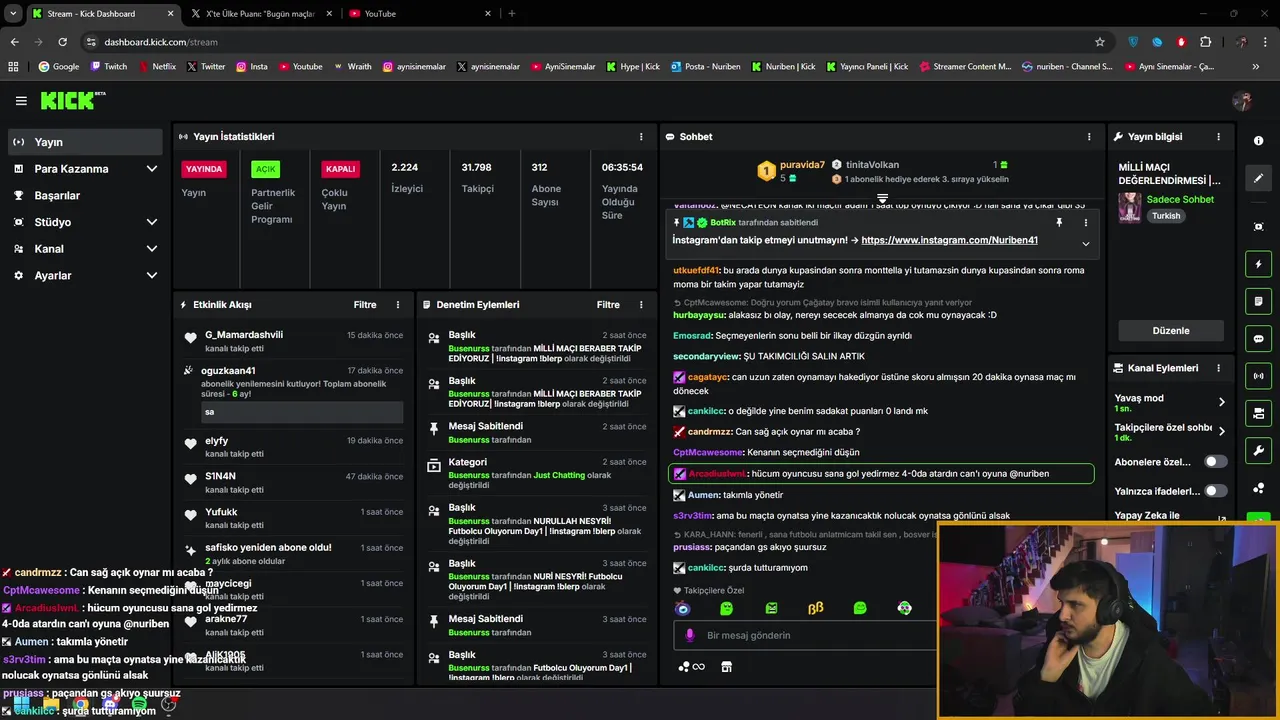Open Yayın İstatistikleri panel three-dot menu
Screen dimensions: 1280x720
[641, 137]
